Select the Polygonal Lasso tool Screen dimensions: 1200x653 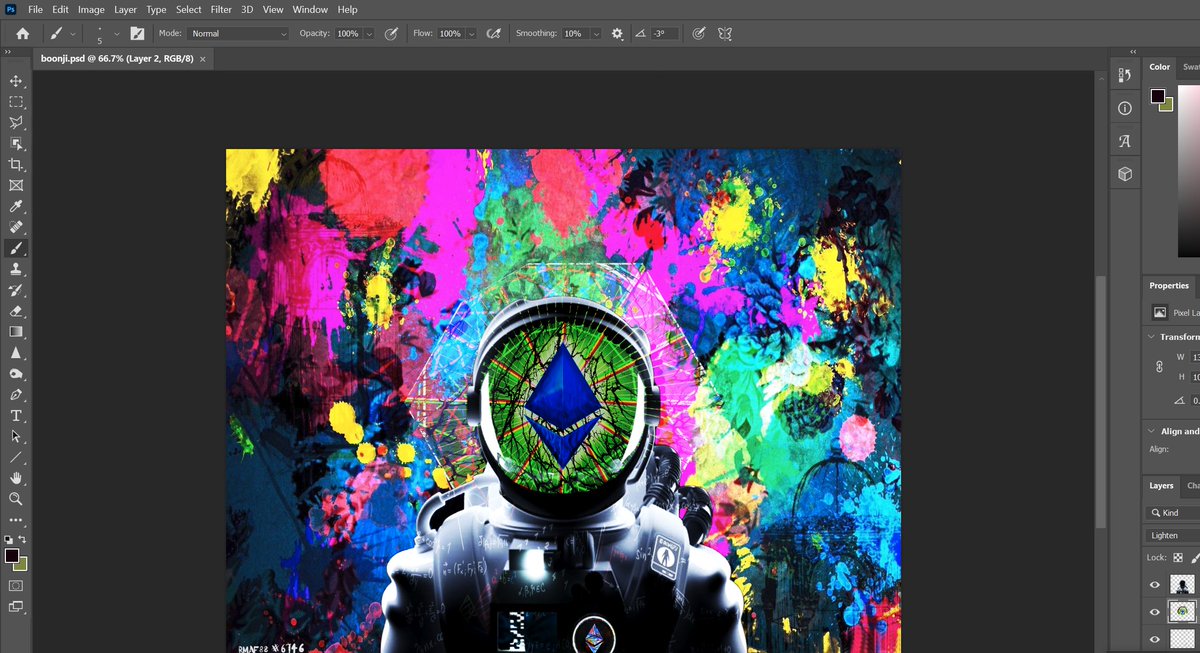[x=16, y=123]
